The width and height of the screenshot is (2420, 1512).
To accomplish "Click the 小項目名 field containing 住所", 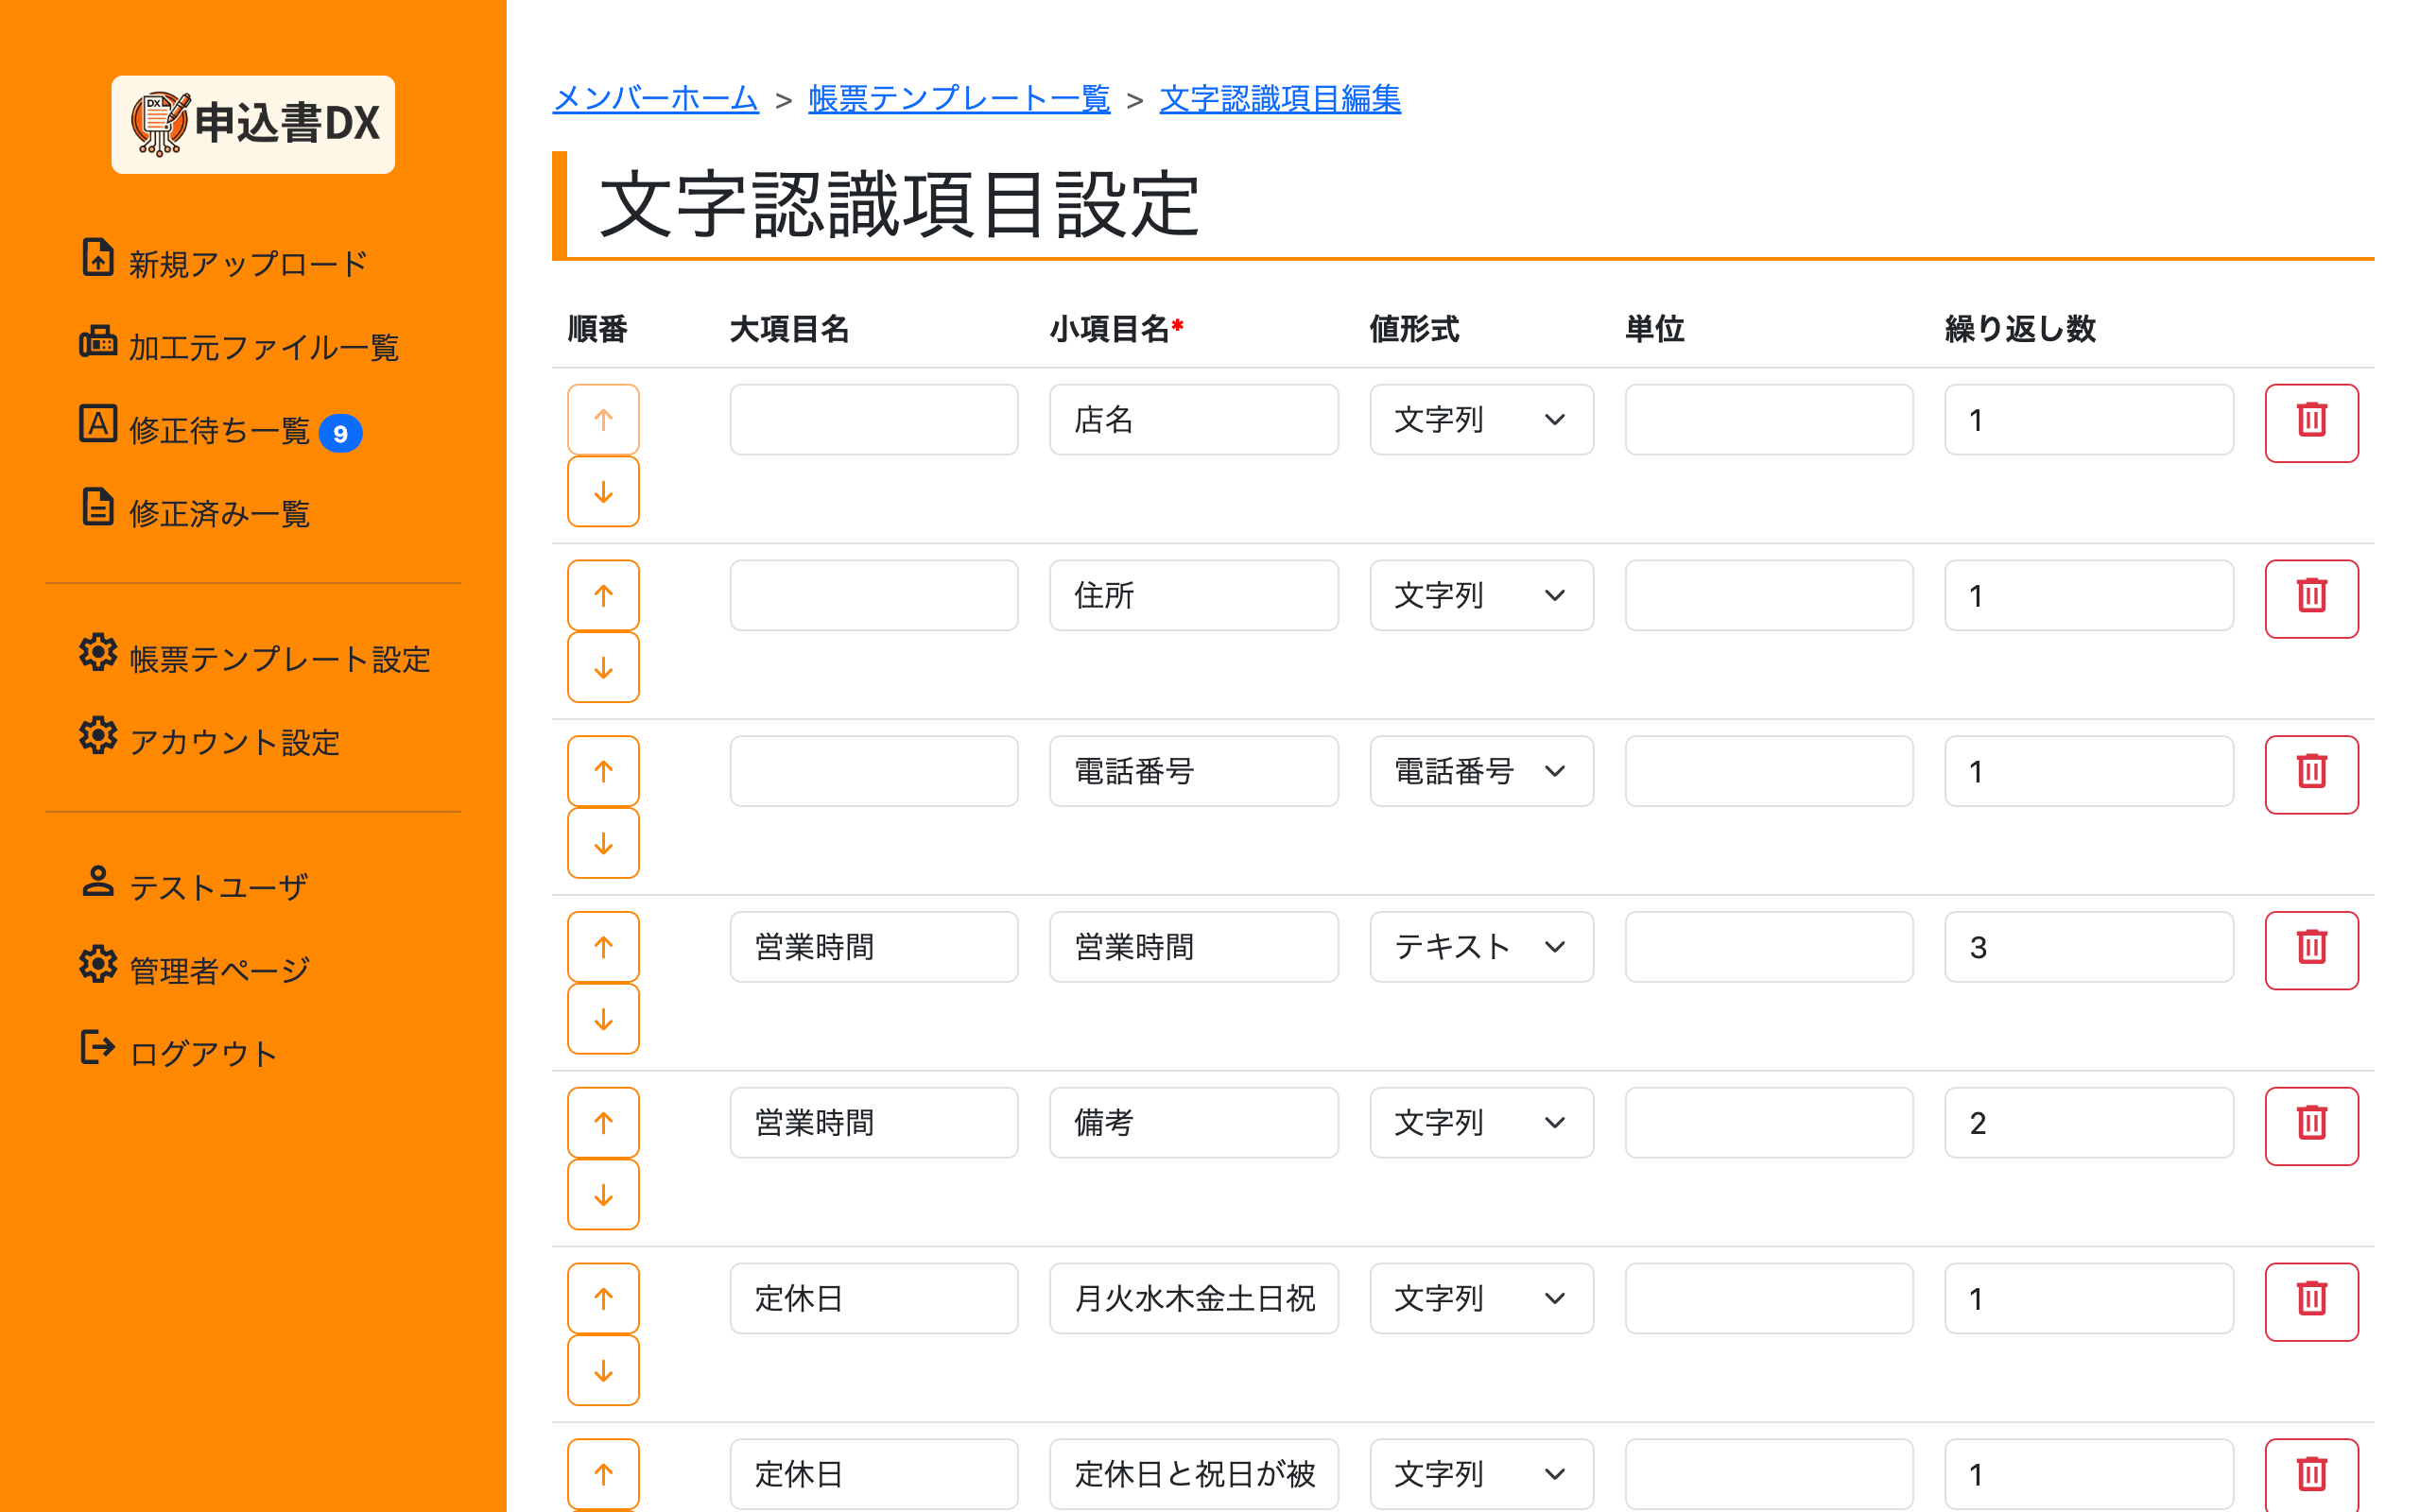I will pyautogui.click(x=1194, y=595).
